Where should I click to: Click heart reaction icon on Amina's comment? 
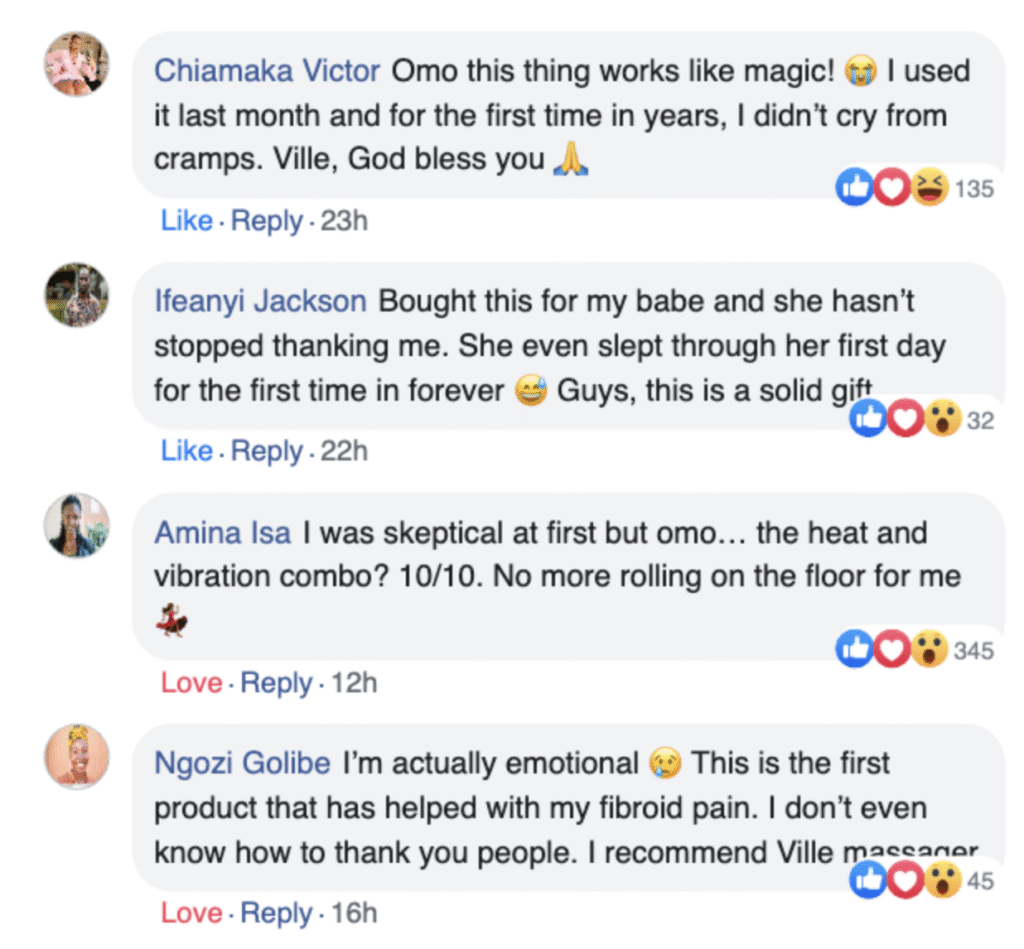pyautogui.click(x=892, y=650)
